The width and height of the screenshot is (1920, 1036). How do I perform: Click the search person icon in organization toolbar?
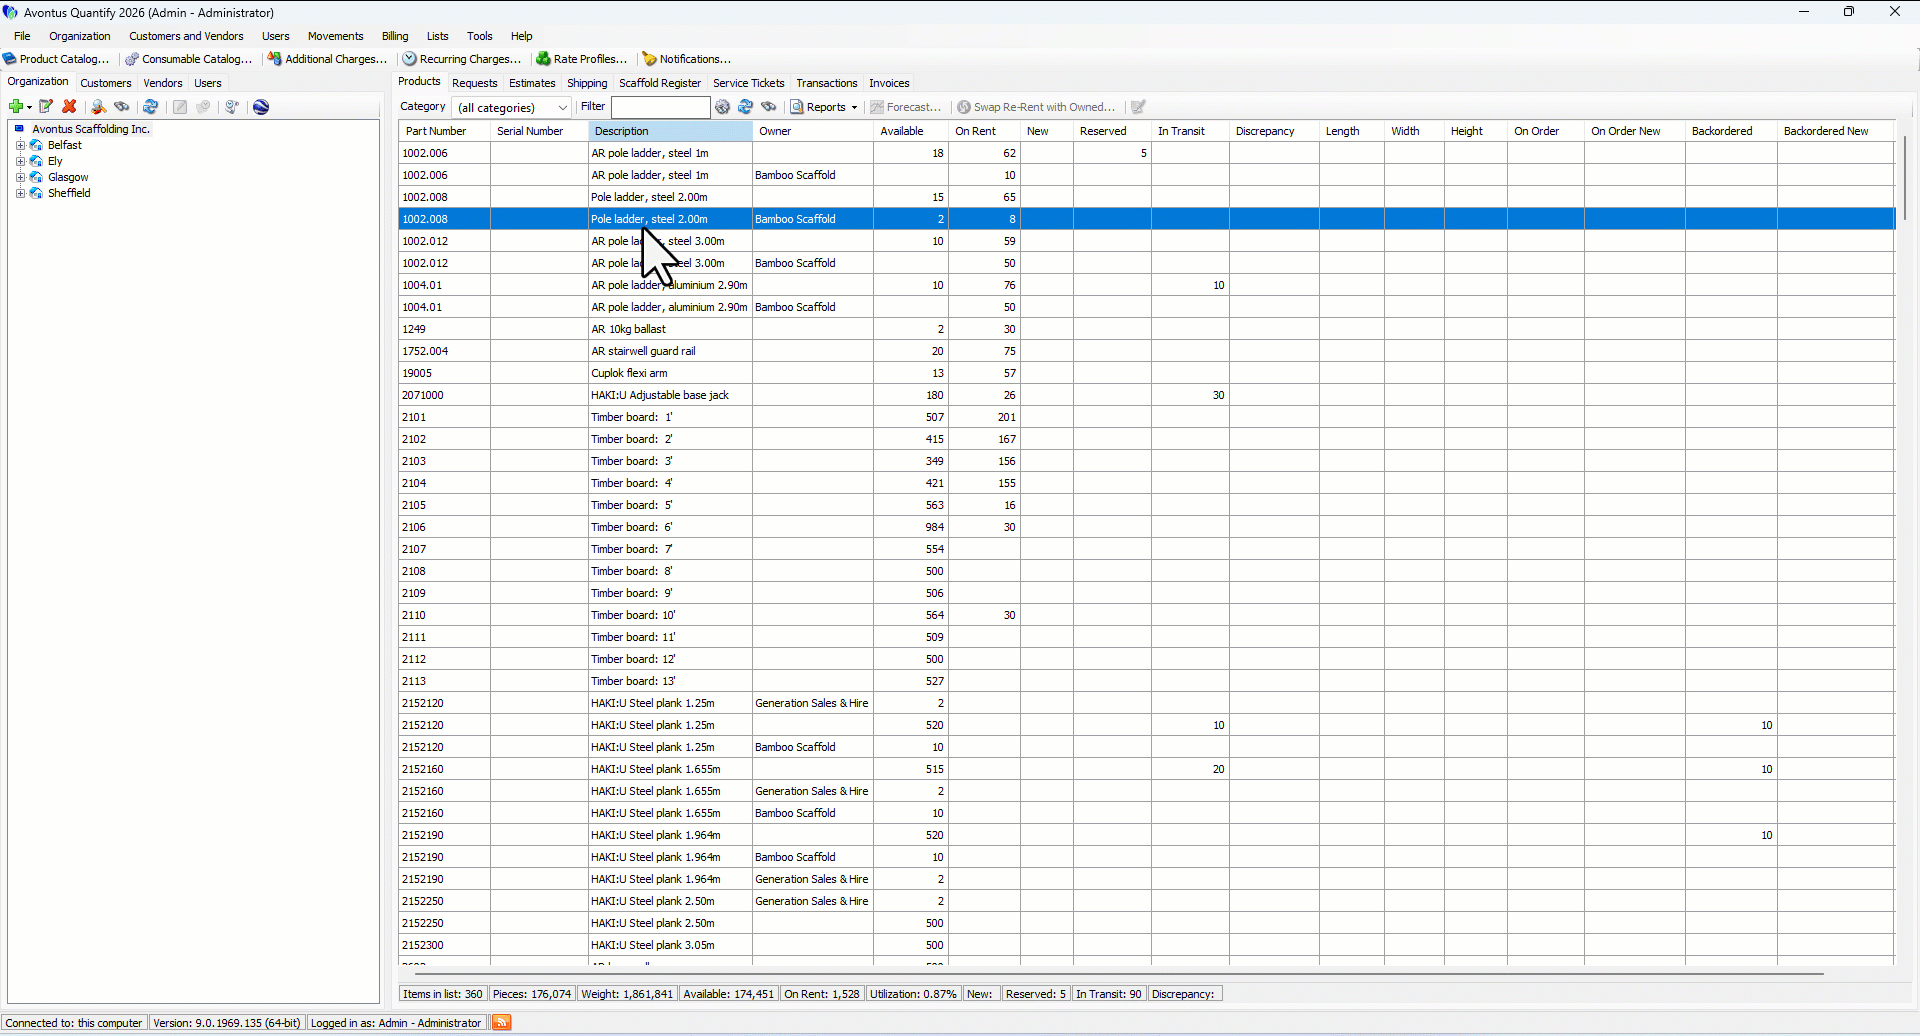(x=98, y=107)
